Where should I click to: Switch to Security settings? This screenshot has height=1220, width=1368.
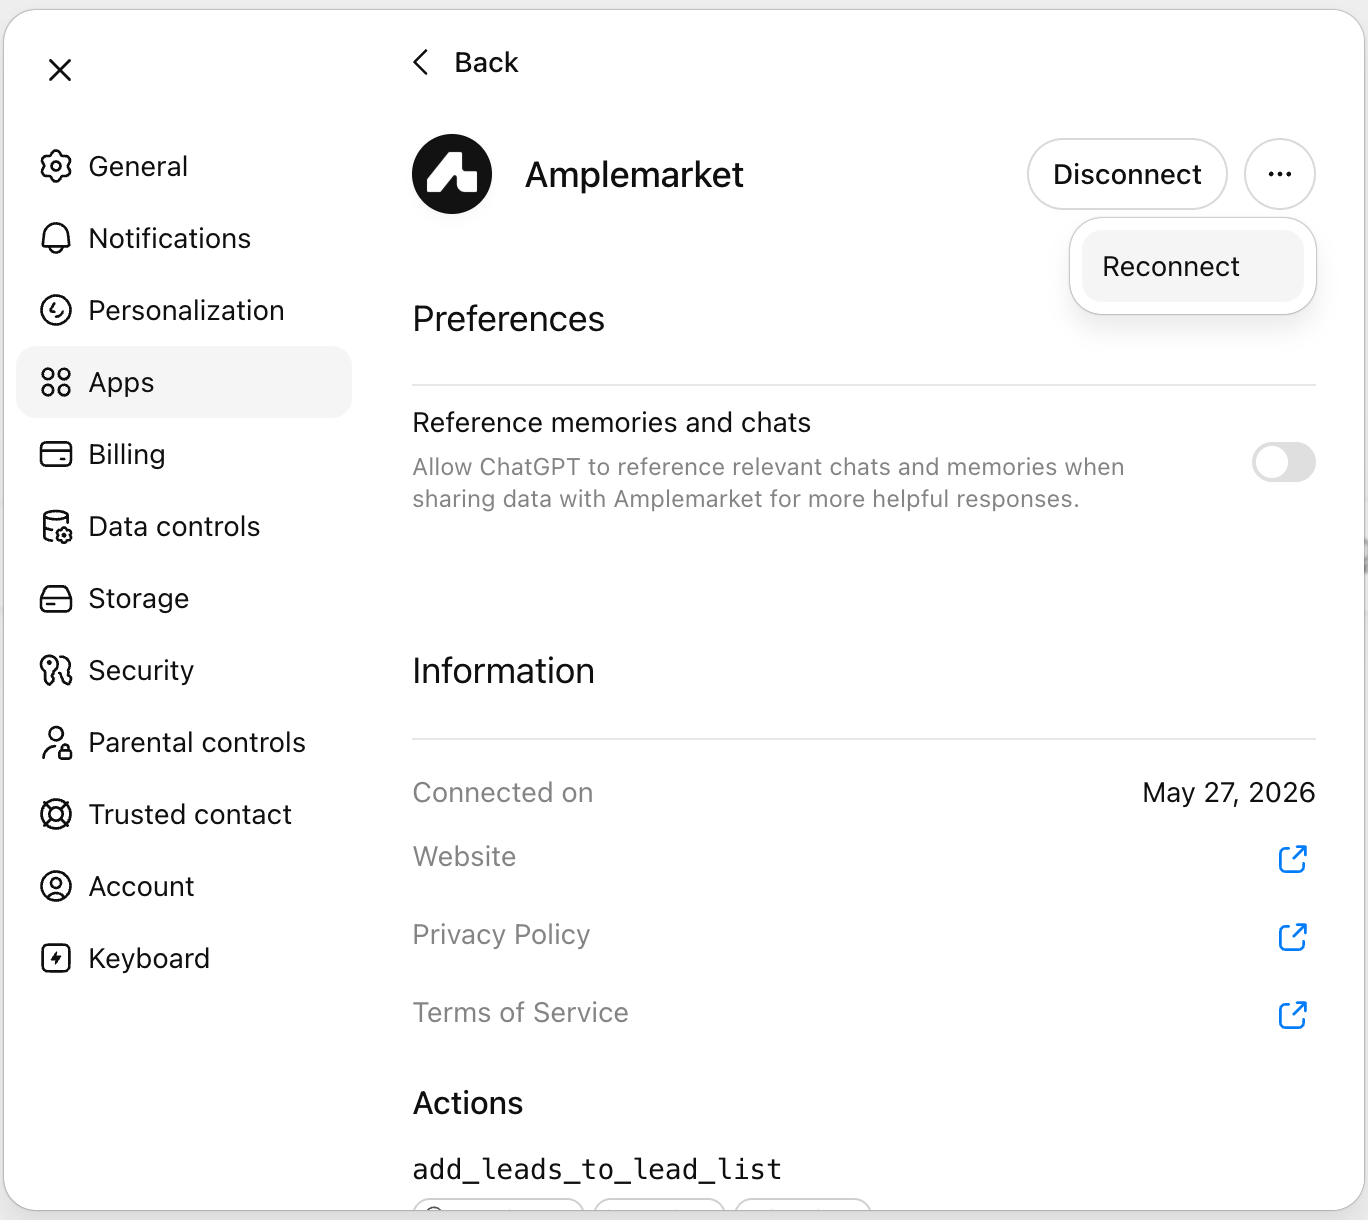184,670
